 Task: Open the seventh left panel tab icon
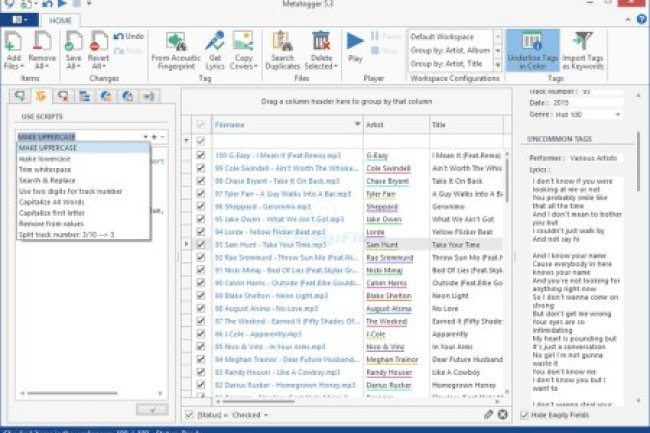[149, 96]
